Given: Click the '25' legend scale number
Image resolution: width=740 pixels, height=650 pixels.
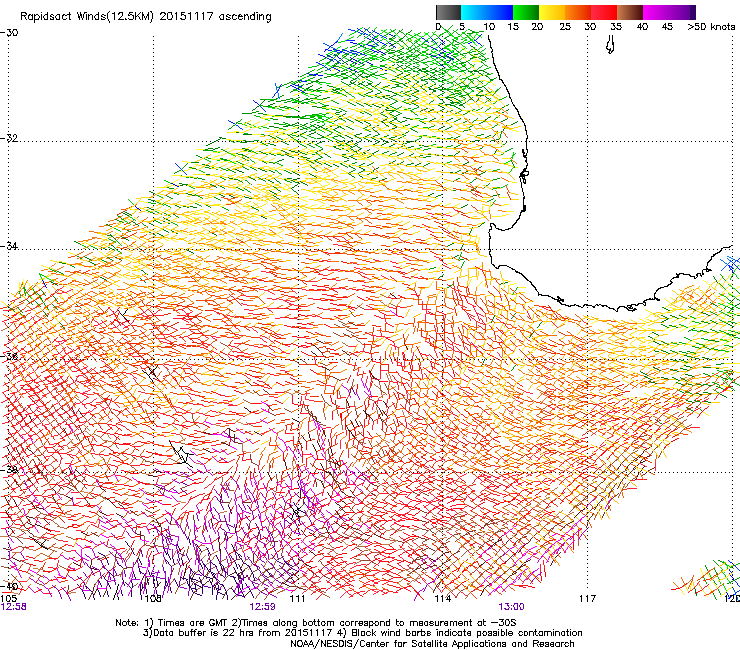Looking at the screenshot, I should pos(565,27).
